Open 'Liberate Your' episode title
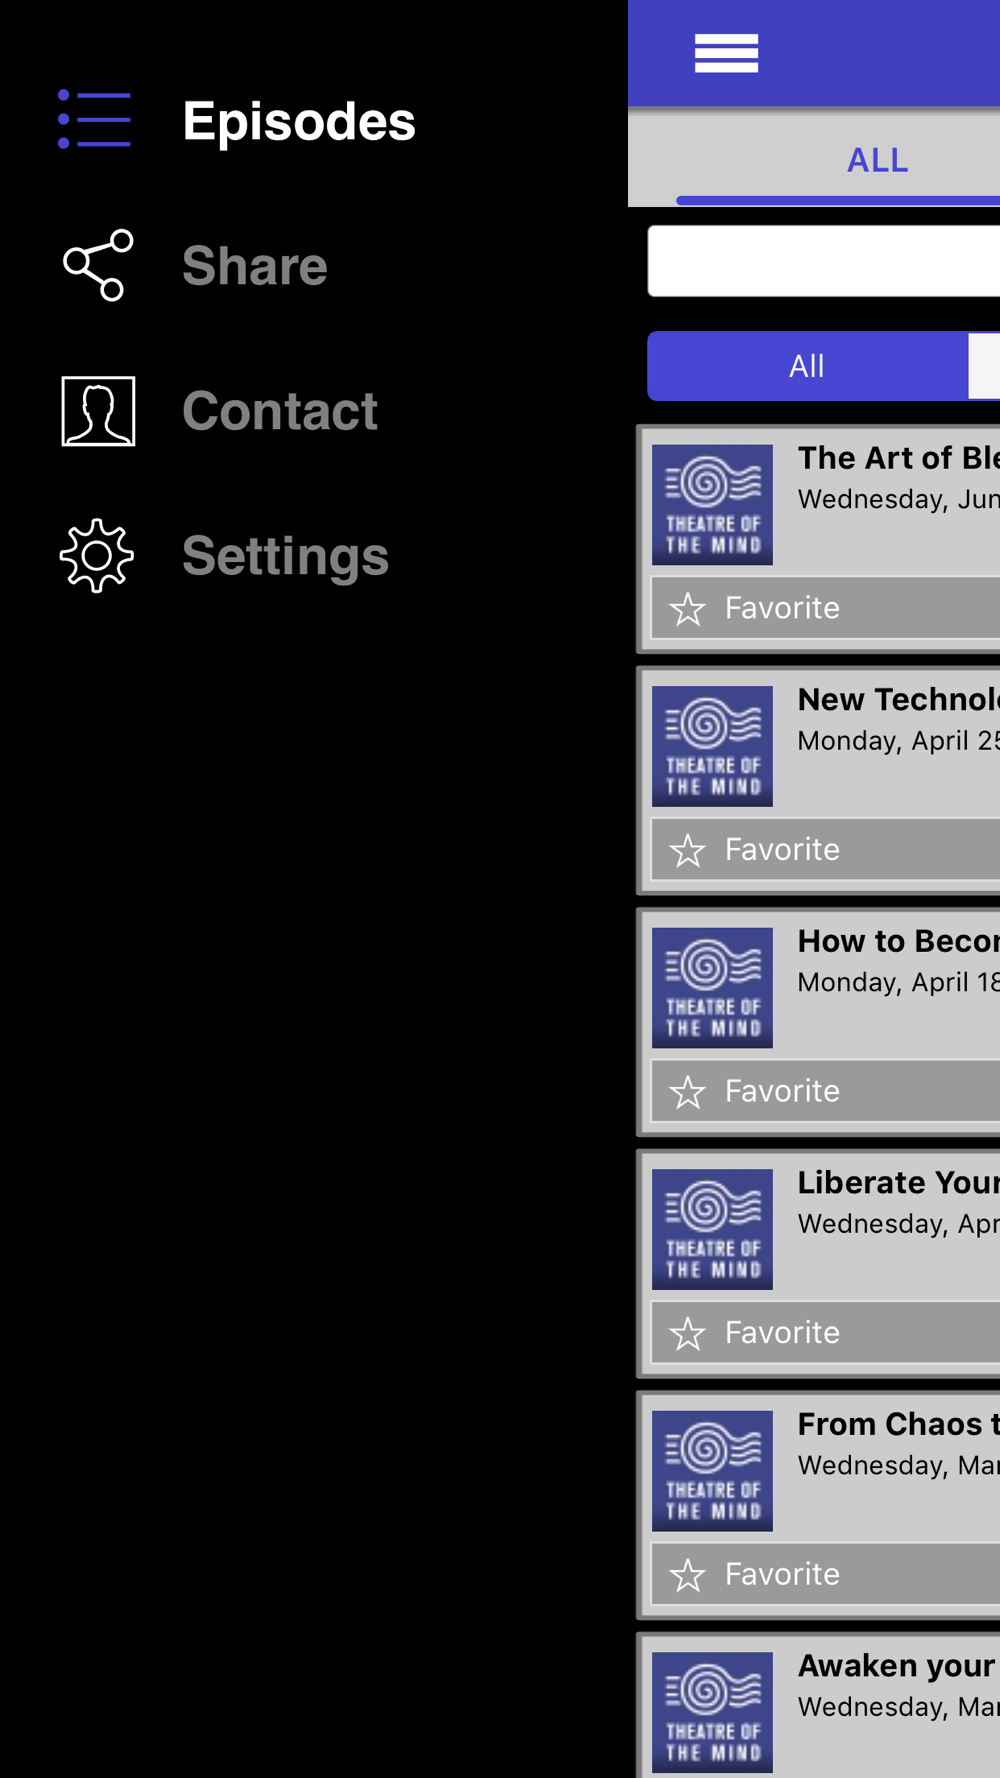Screen dimensions: 1000x1778 pyautogui.click(x=898, y=1183)
